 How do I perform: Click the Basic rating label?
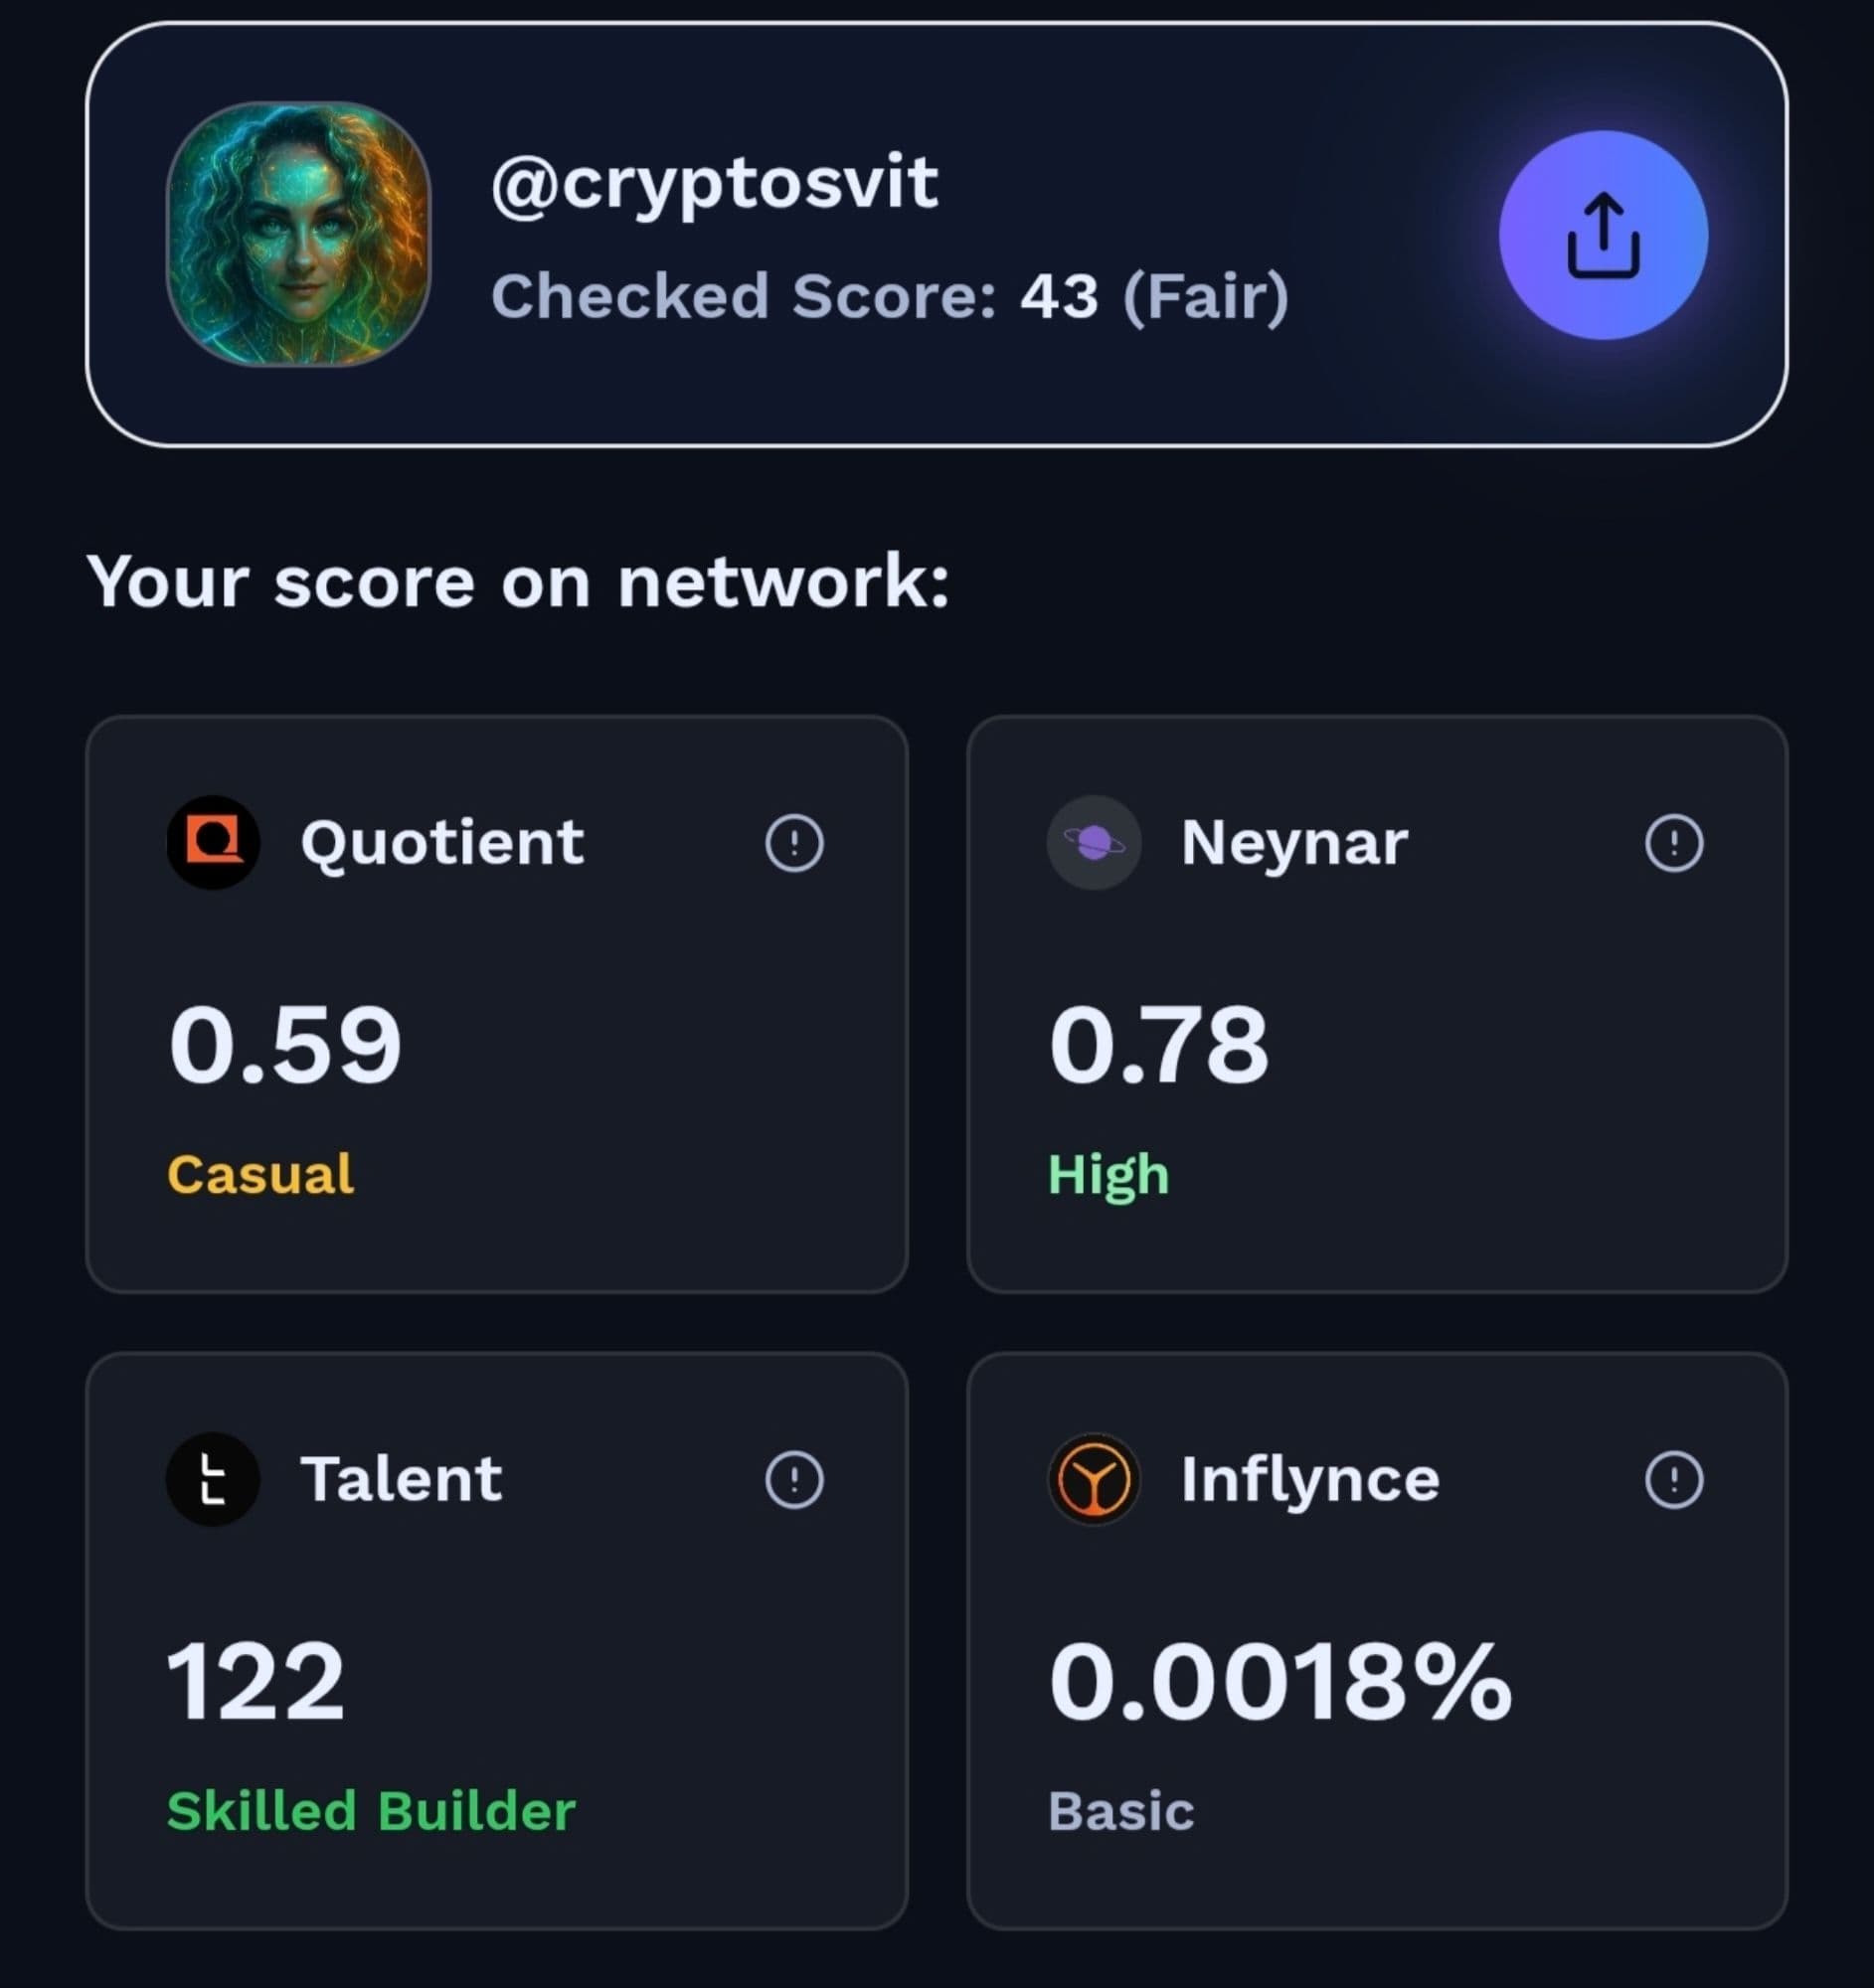[x=1121, y=1811]
